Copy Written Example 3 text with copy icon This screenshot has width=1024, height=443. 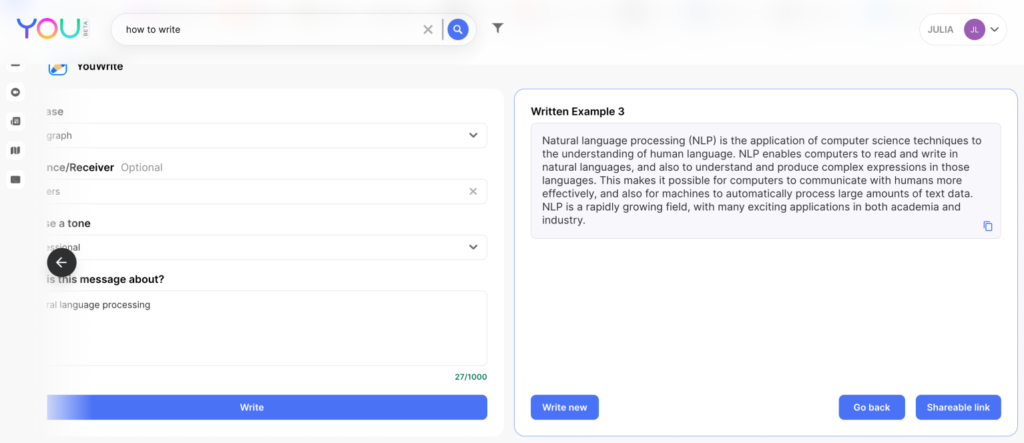987,226
